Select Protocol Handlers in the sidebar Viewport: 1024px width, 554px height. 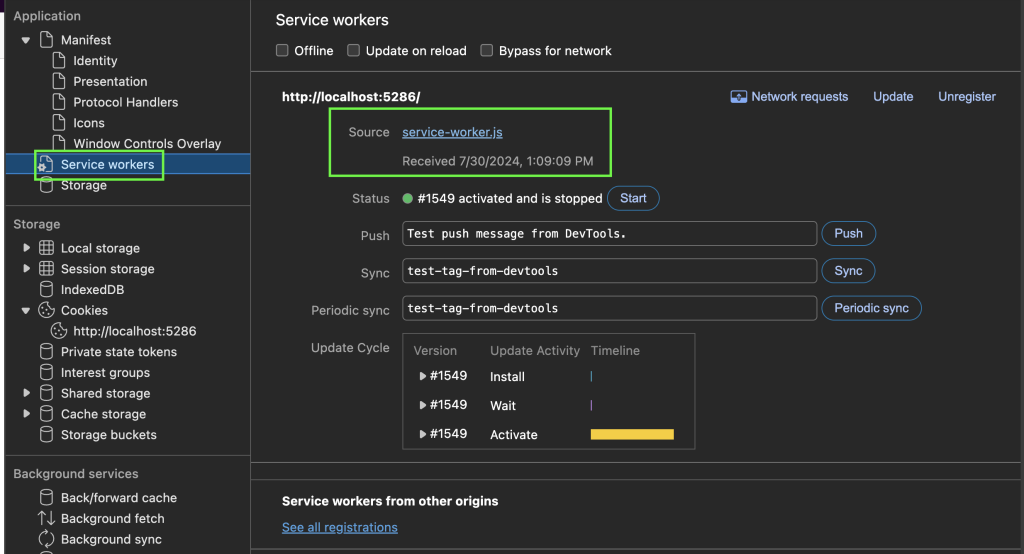pyautogui.click(x=125, y=102)
